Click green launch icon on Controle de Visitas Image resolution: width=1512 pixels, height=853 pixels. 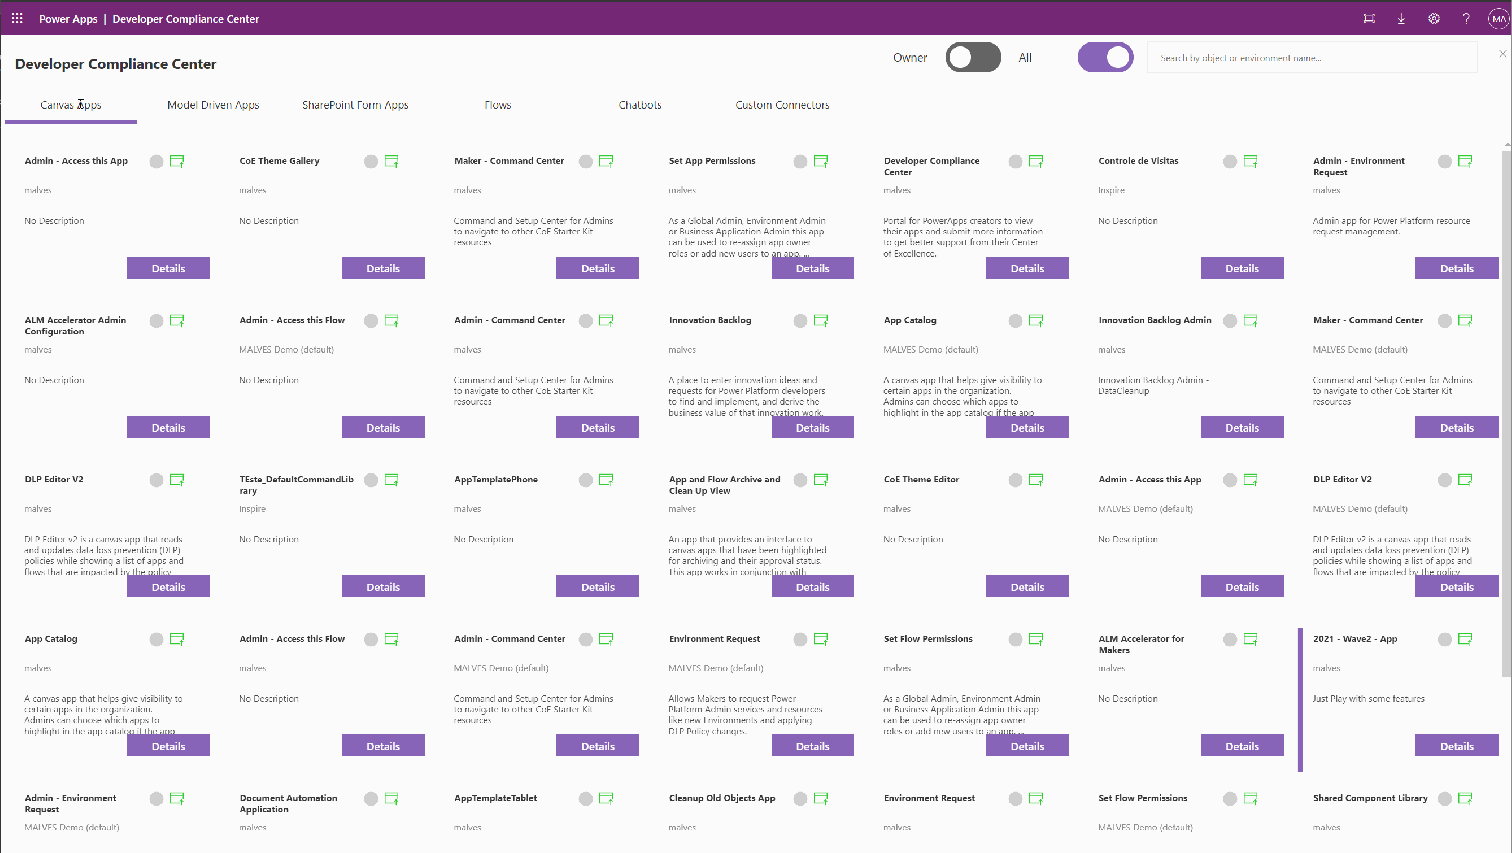[1251, 161]
